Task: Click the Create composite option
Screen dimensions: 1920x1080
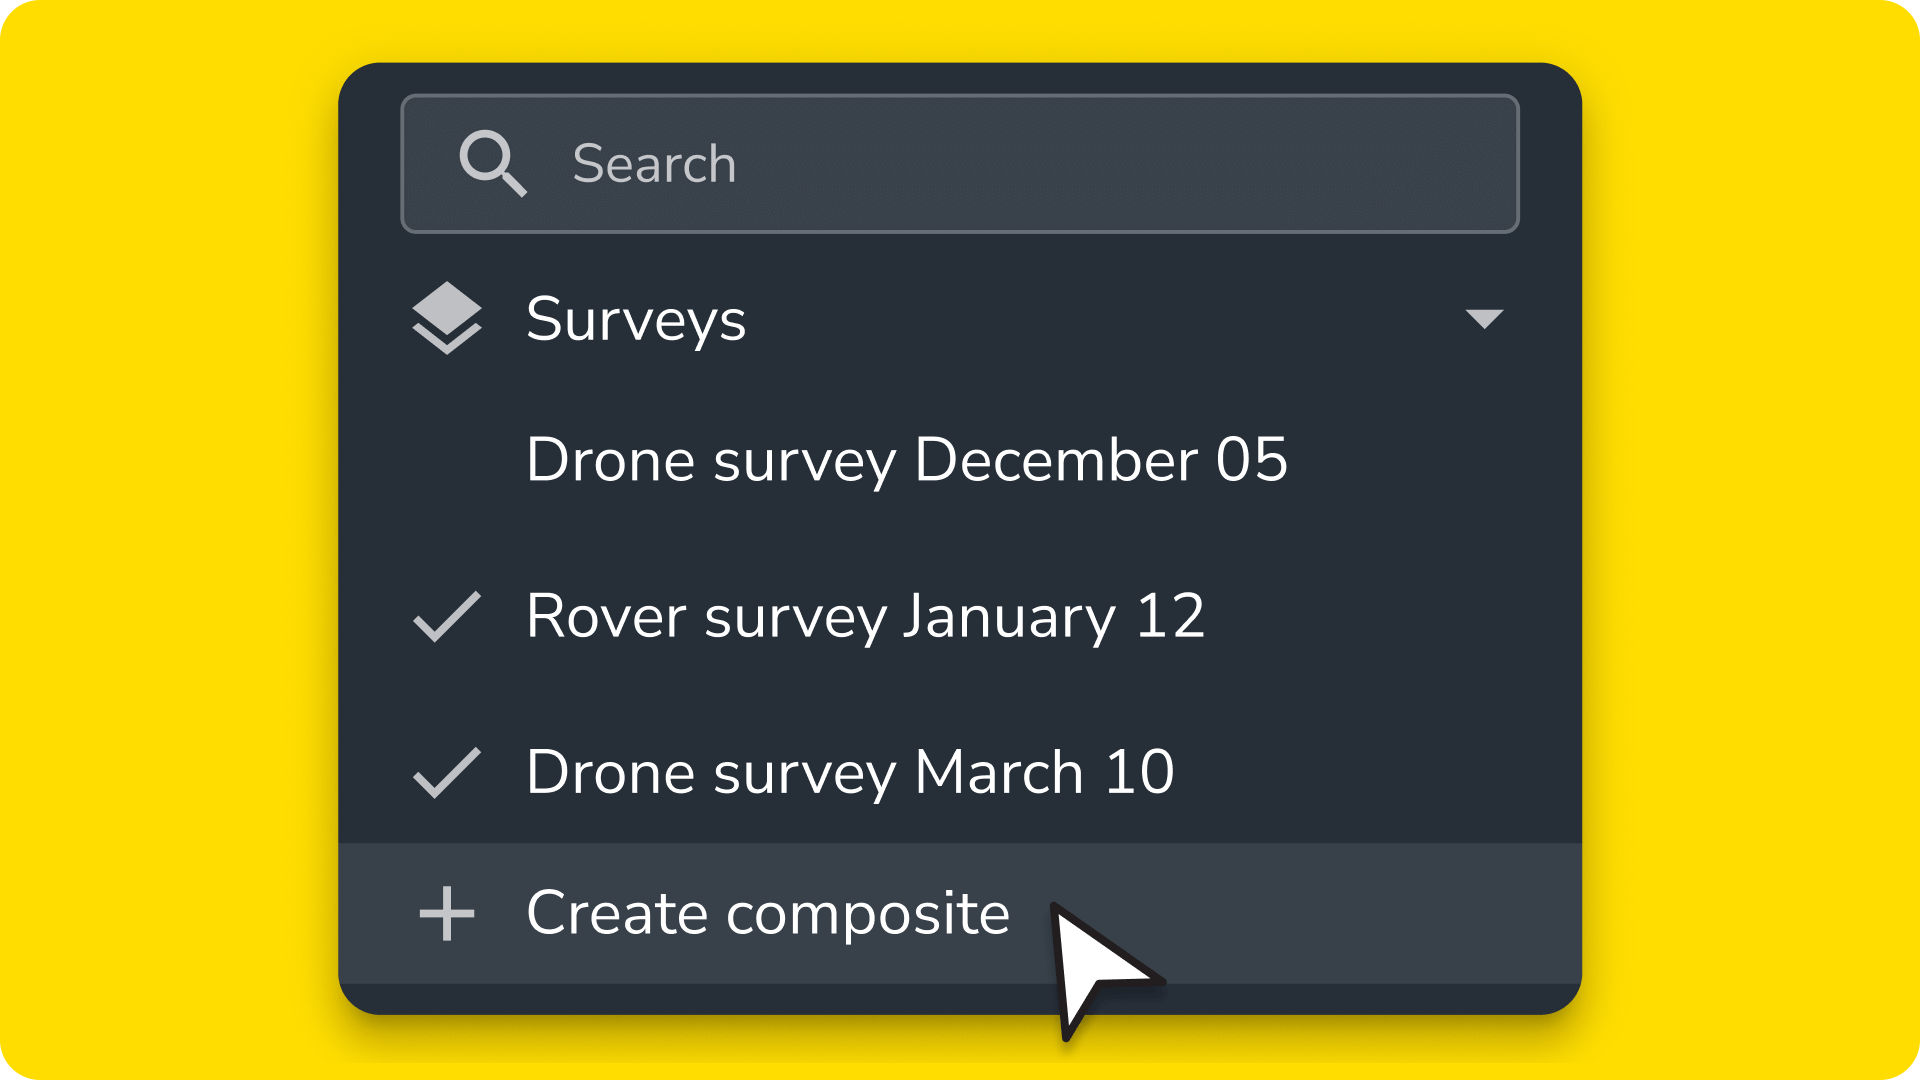Action: pos(767,913)
